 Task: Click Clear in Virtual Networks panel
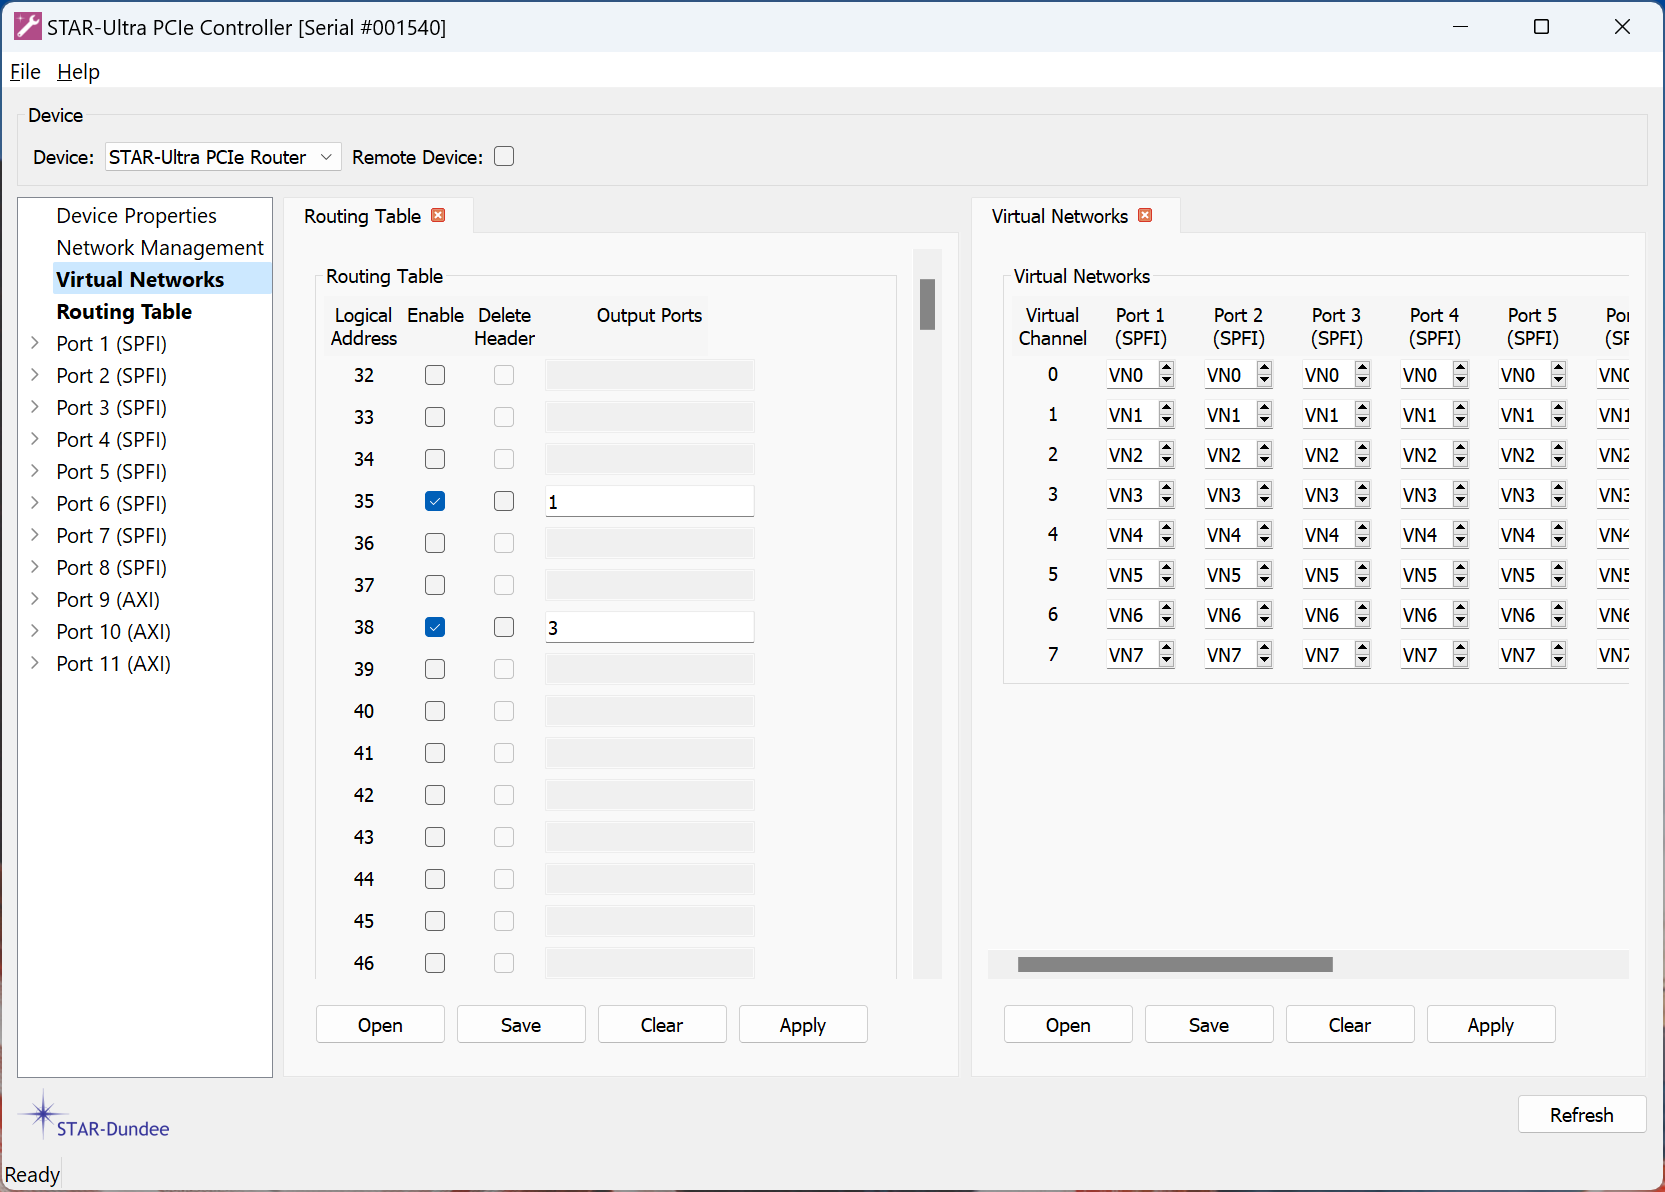(x=1350, y=1025)
